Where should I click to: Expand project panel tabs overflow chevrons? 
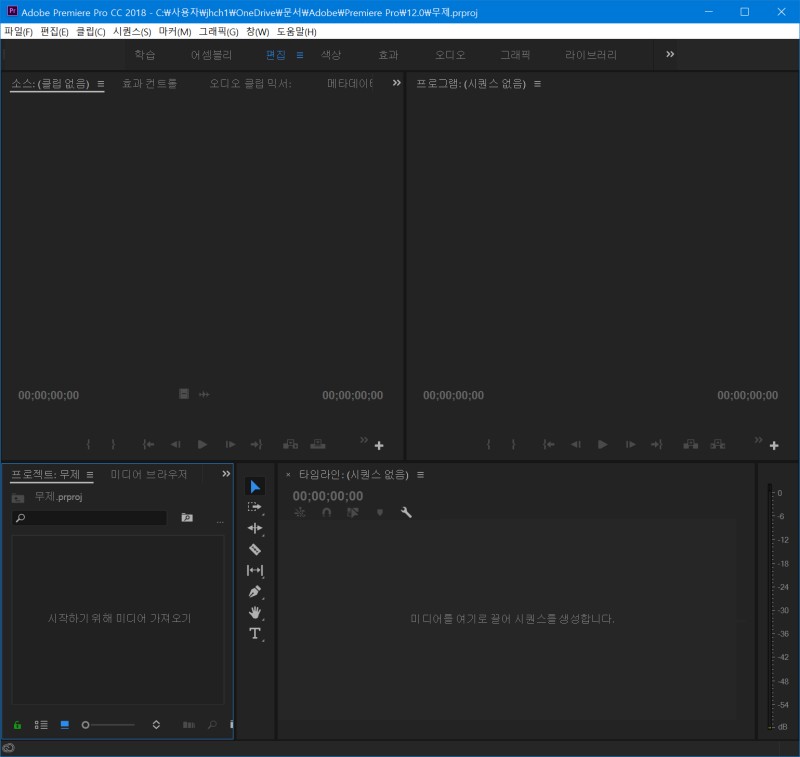pos(226,474)
